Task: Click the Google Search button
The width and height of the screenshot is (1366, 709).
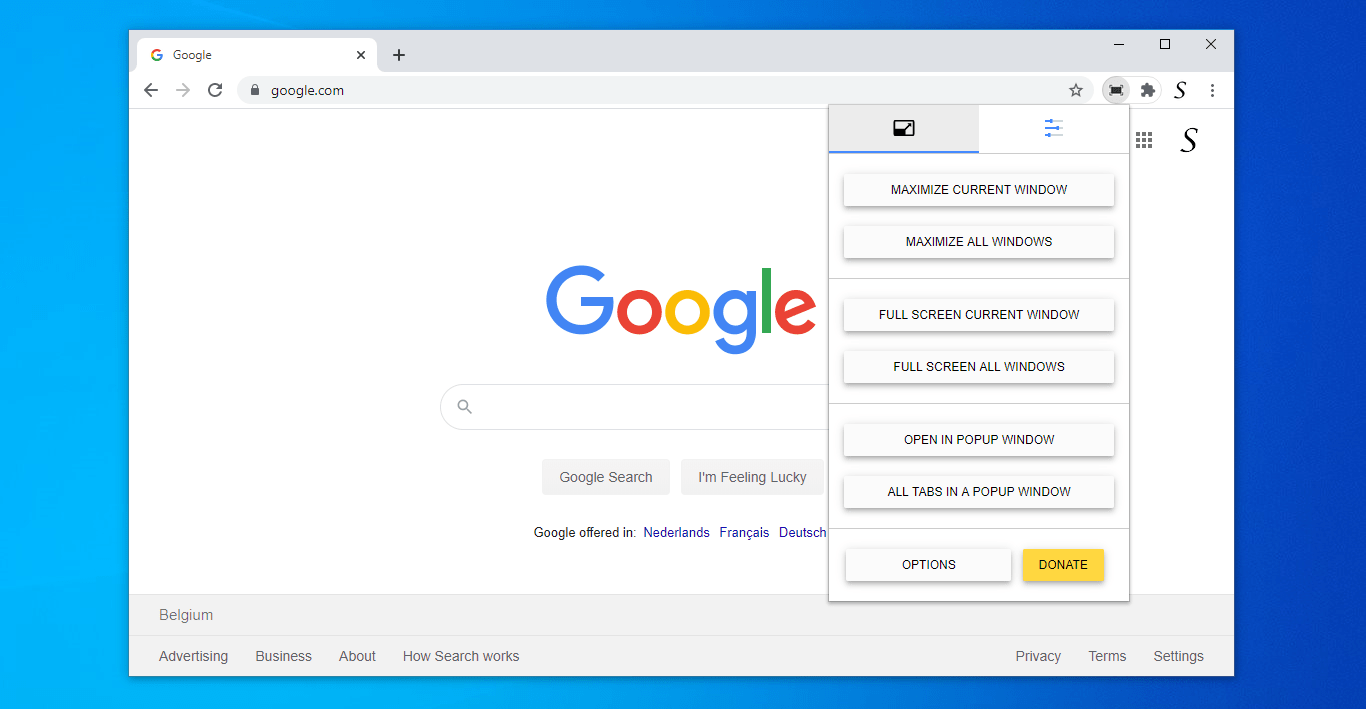Action: (606, 477)
